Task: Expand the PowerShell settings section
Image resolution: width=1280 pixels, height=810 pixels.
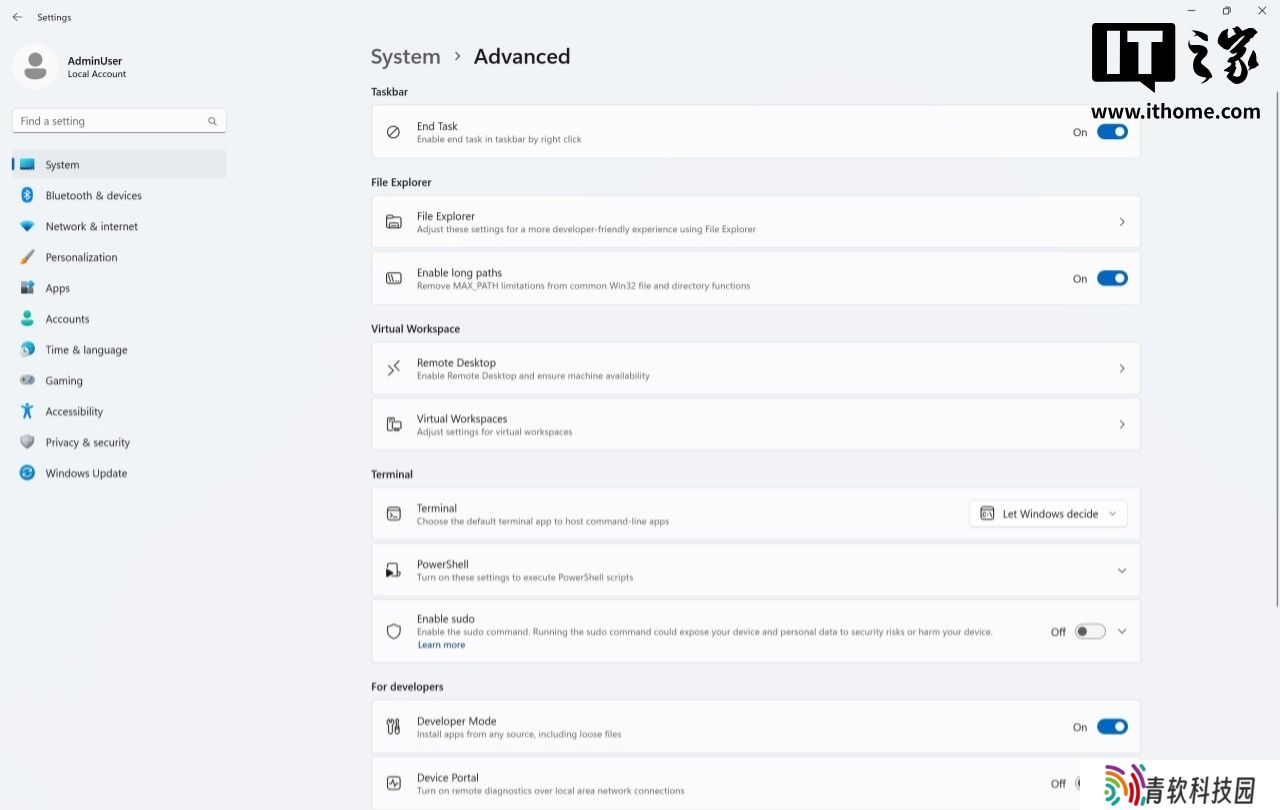Action: click(1121, 571)
